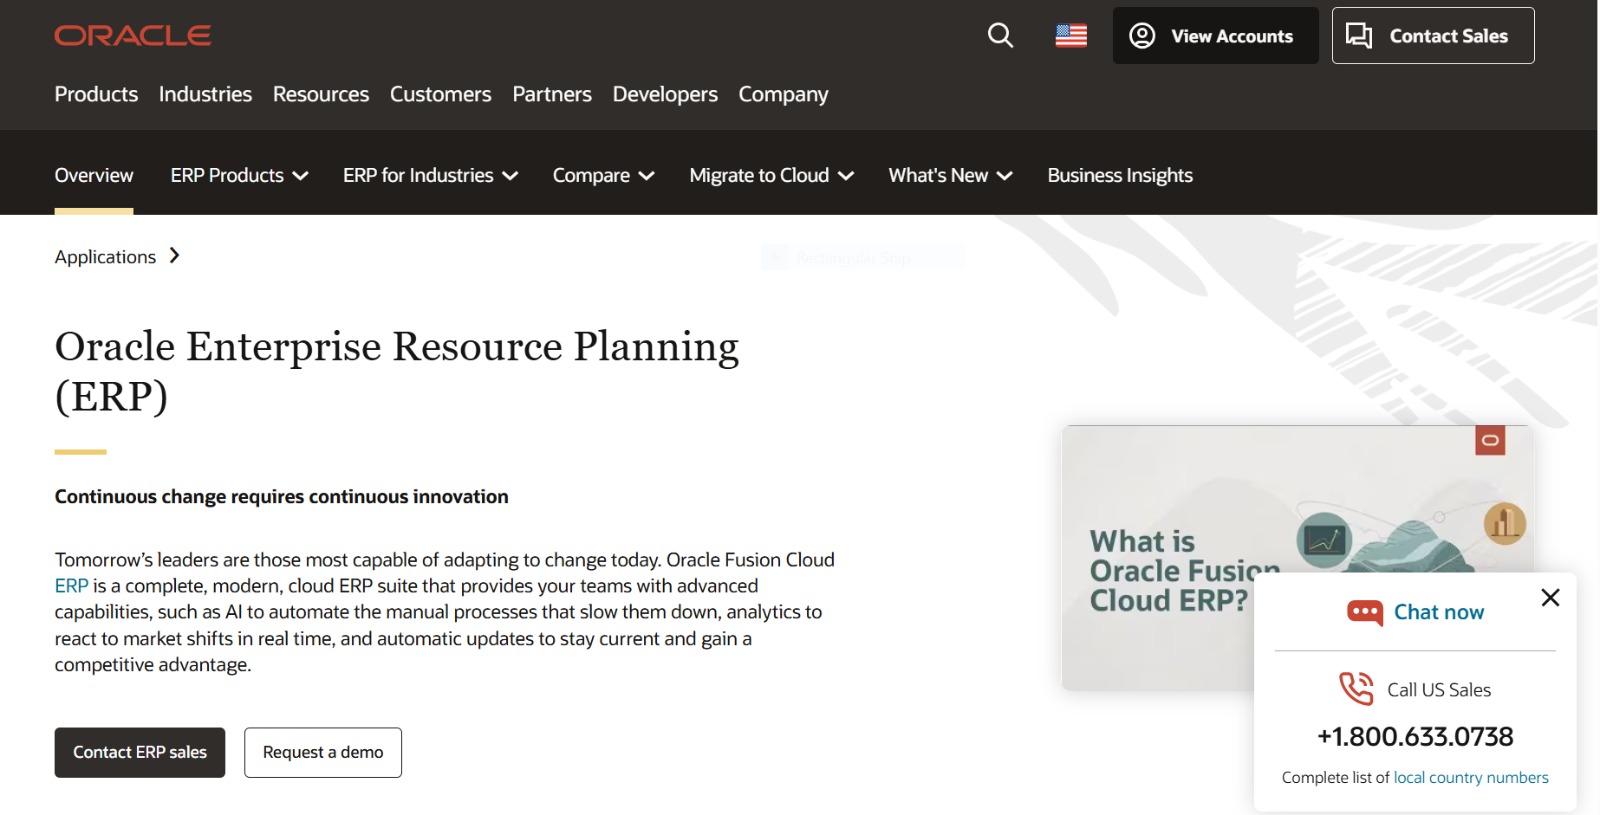Click the phone number +1.800.633.0738

[x=1415, y=737]
